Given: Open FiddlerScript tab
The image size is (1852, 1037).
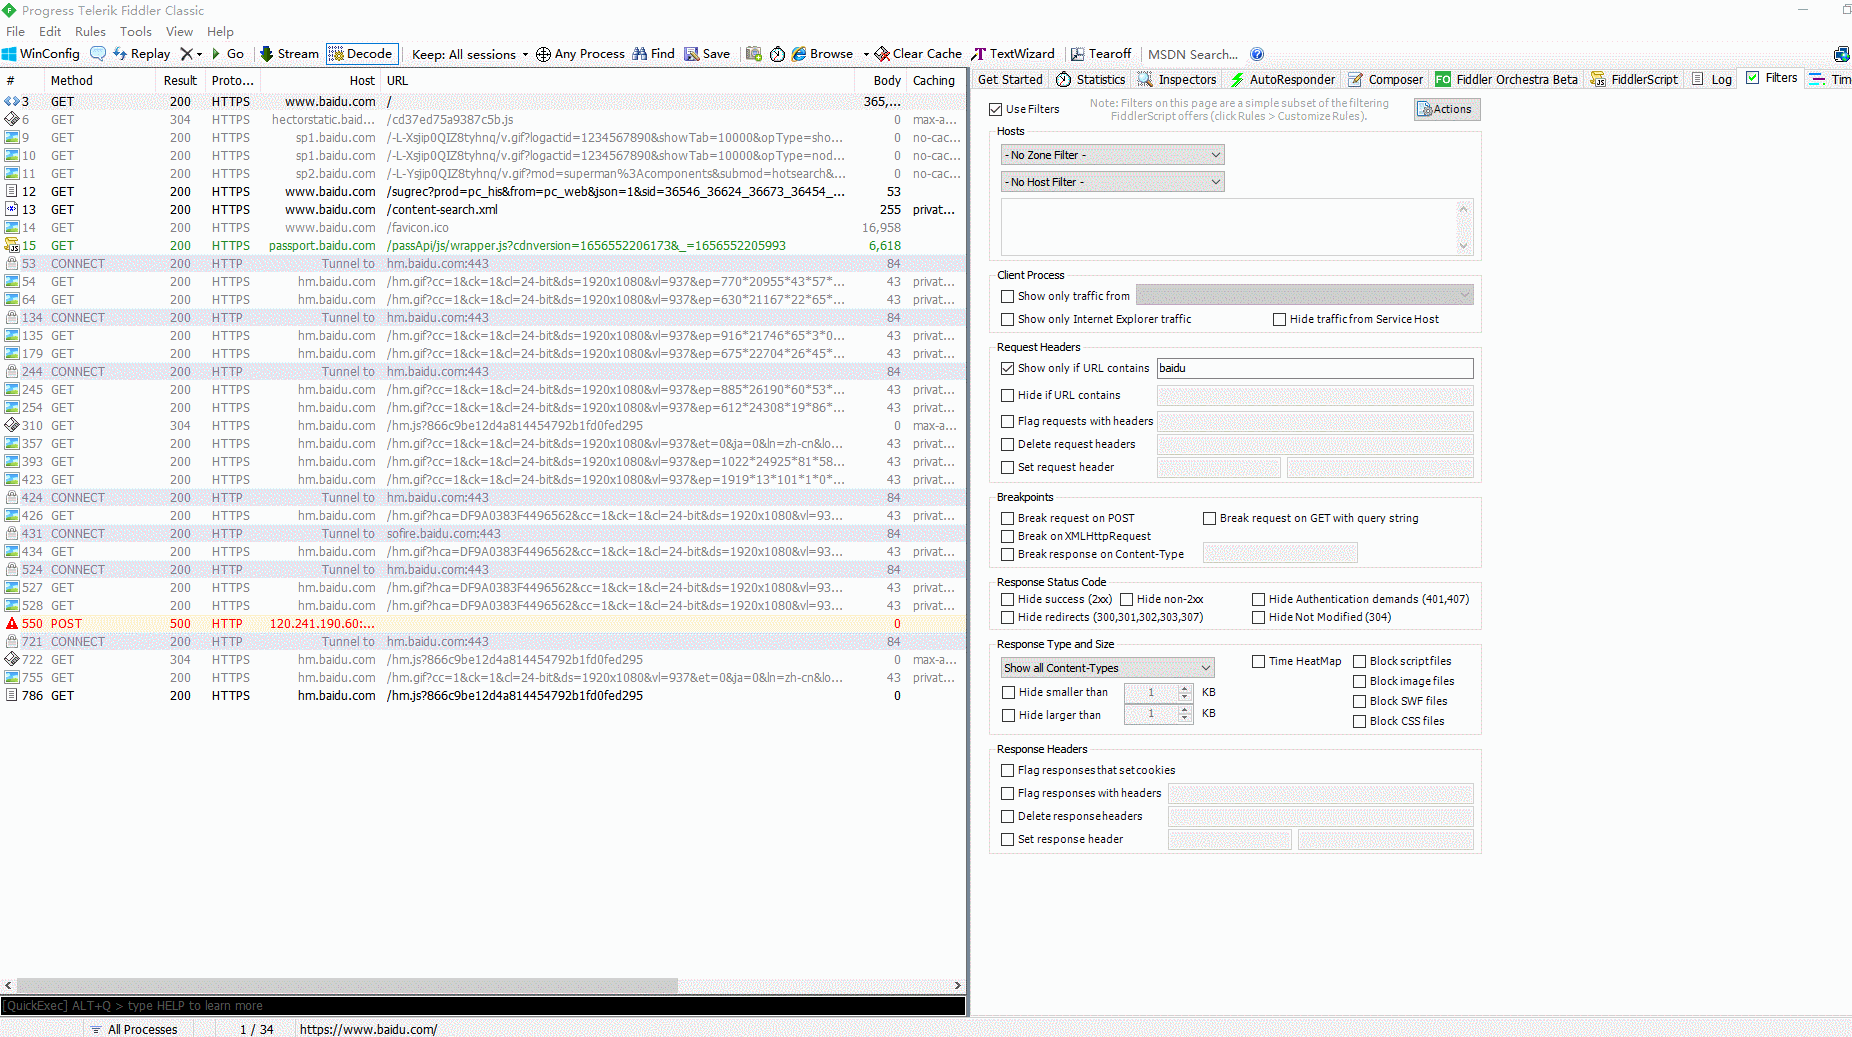Looking at the screenshot, I should coord(1634,80).
